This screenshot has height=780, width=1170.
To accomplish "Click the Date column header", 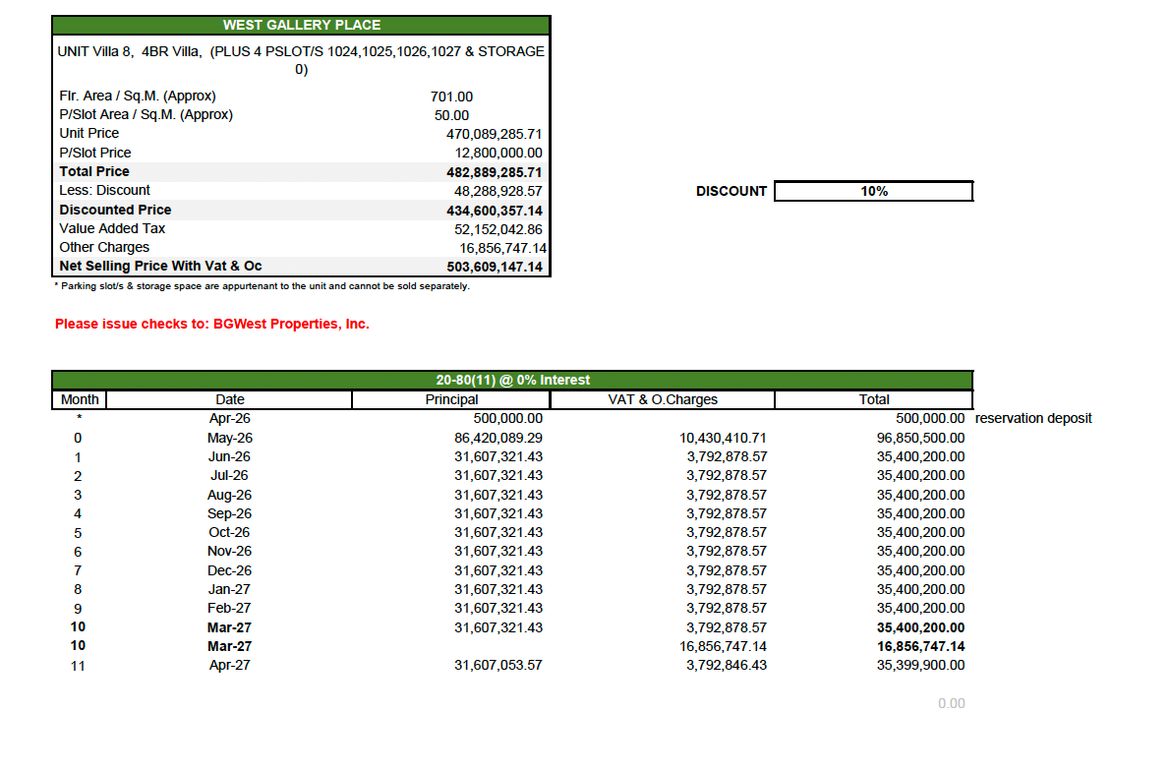I will click(x=230, y=399).
